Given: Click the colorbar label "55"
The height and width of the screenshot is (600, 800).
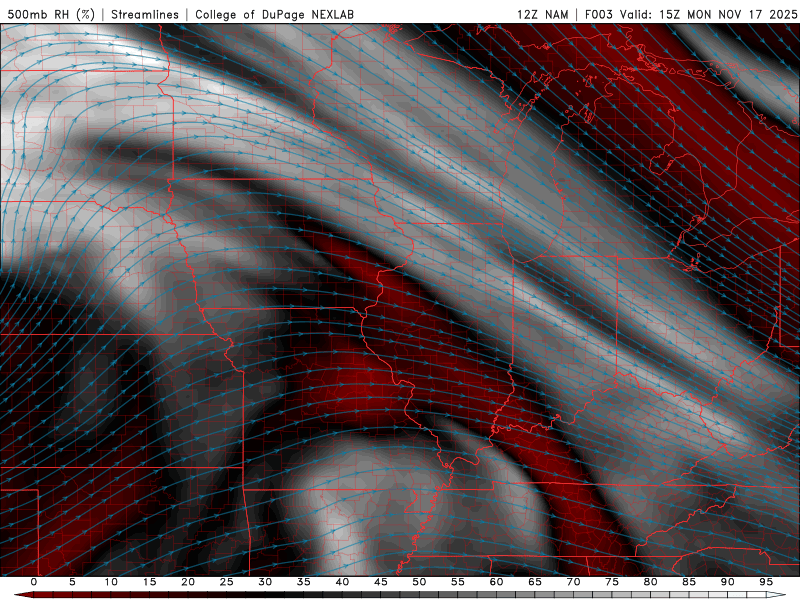Looking at the screenshot, I should click(x=458, y=582).
